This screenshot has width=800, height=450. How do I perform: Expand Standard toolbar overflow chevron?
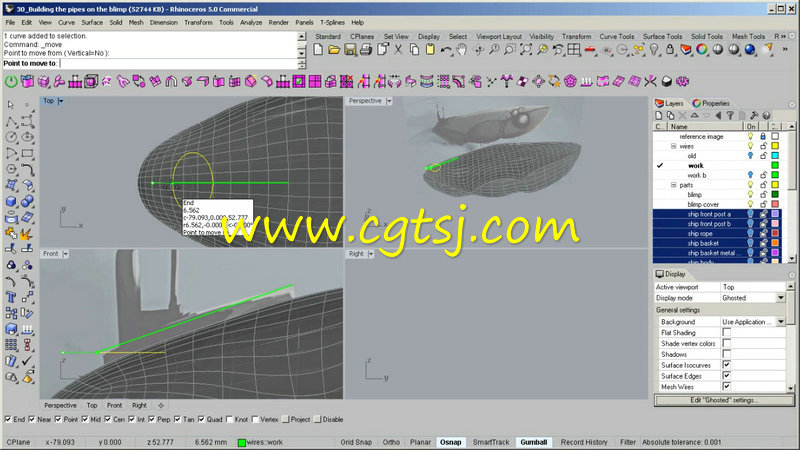(785, 49)
